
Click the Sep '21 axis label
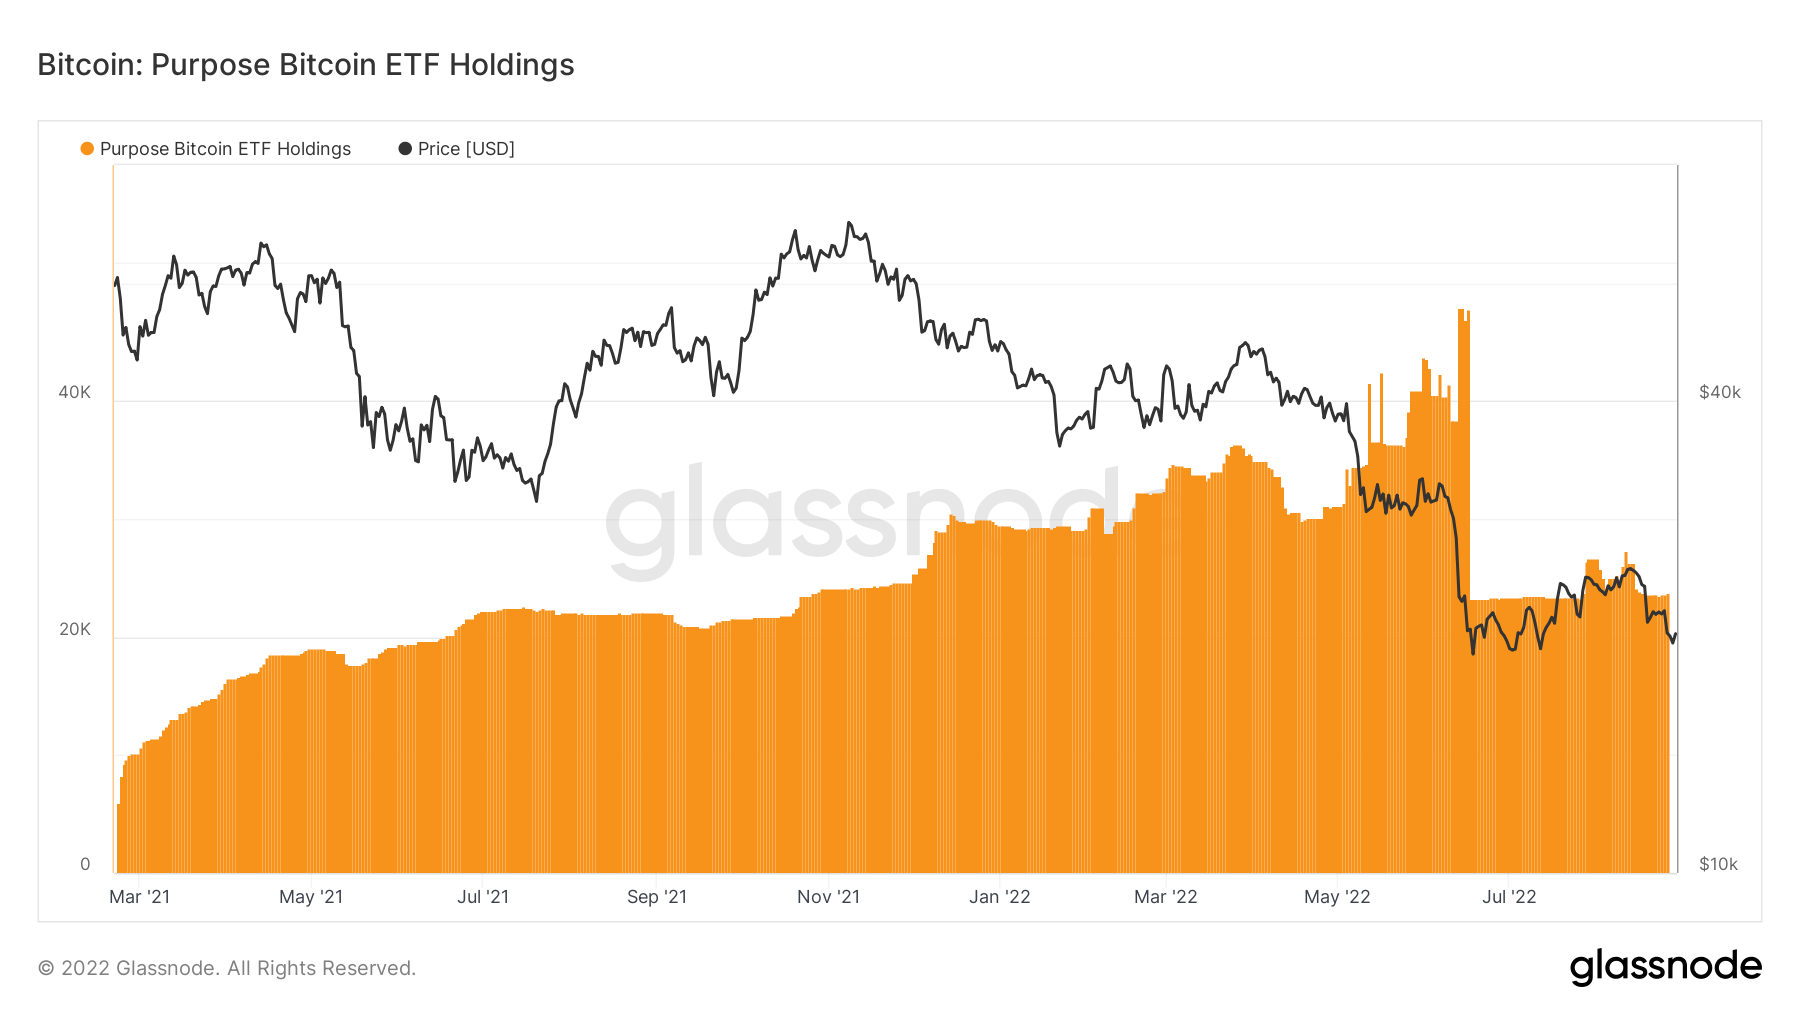tap(657, 897)
